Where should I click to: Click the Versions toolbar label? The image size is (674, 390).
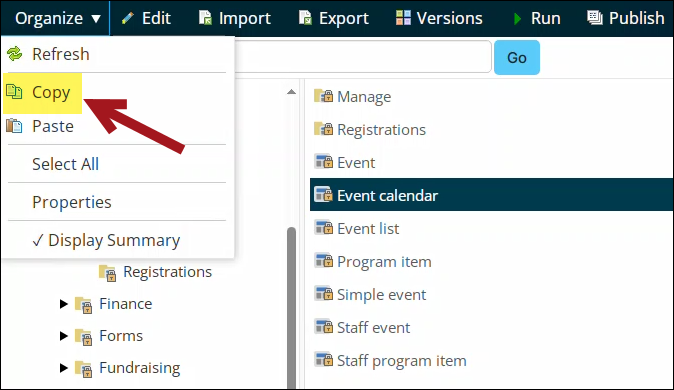tap(450, 18)
